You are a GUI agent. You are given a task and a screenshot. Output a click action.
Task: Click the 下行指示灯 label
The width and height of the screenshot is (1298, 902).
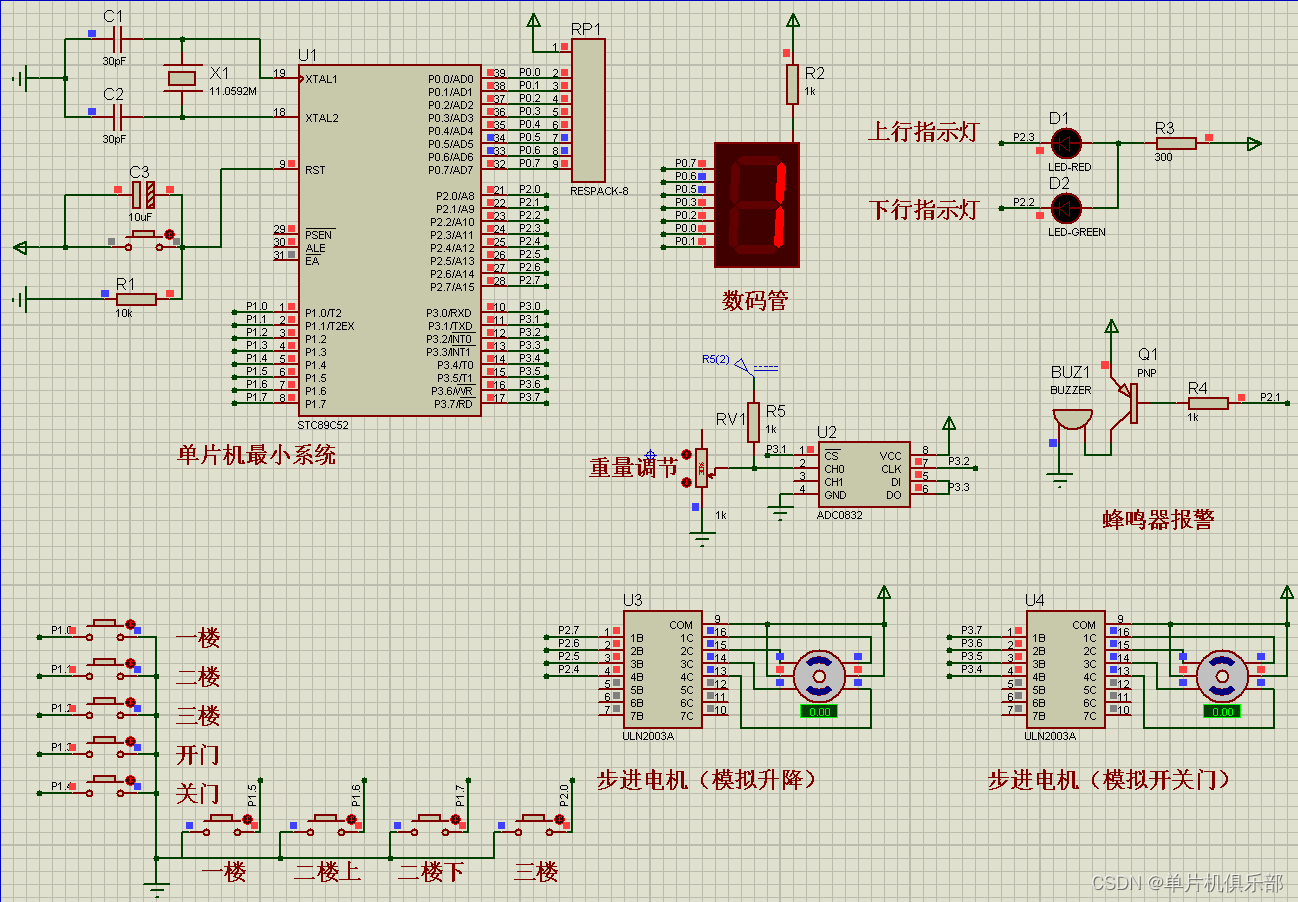[x=922, y=210]
